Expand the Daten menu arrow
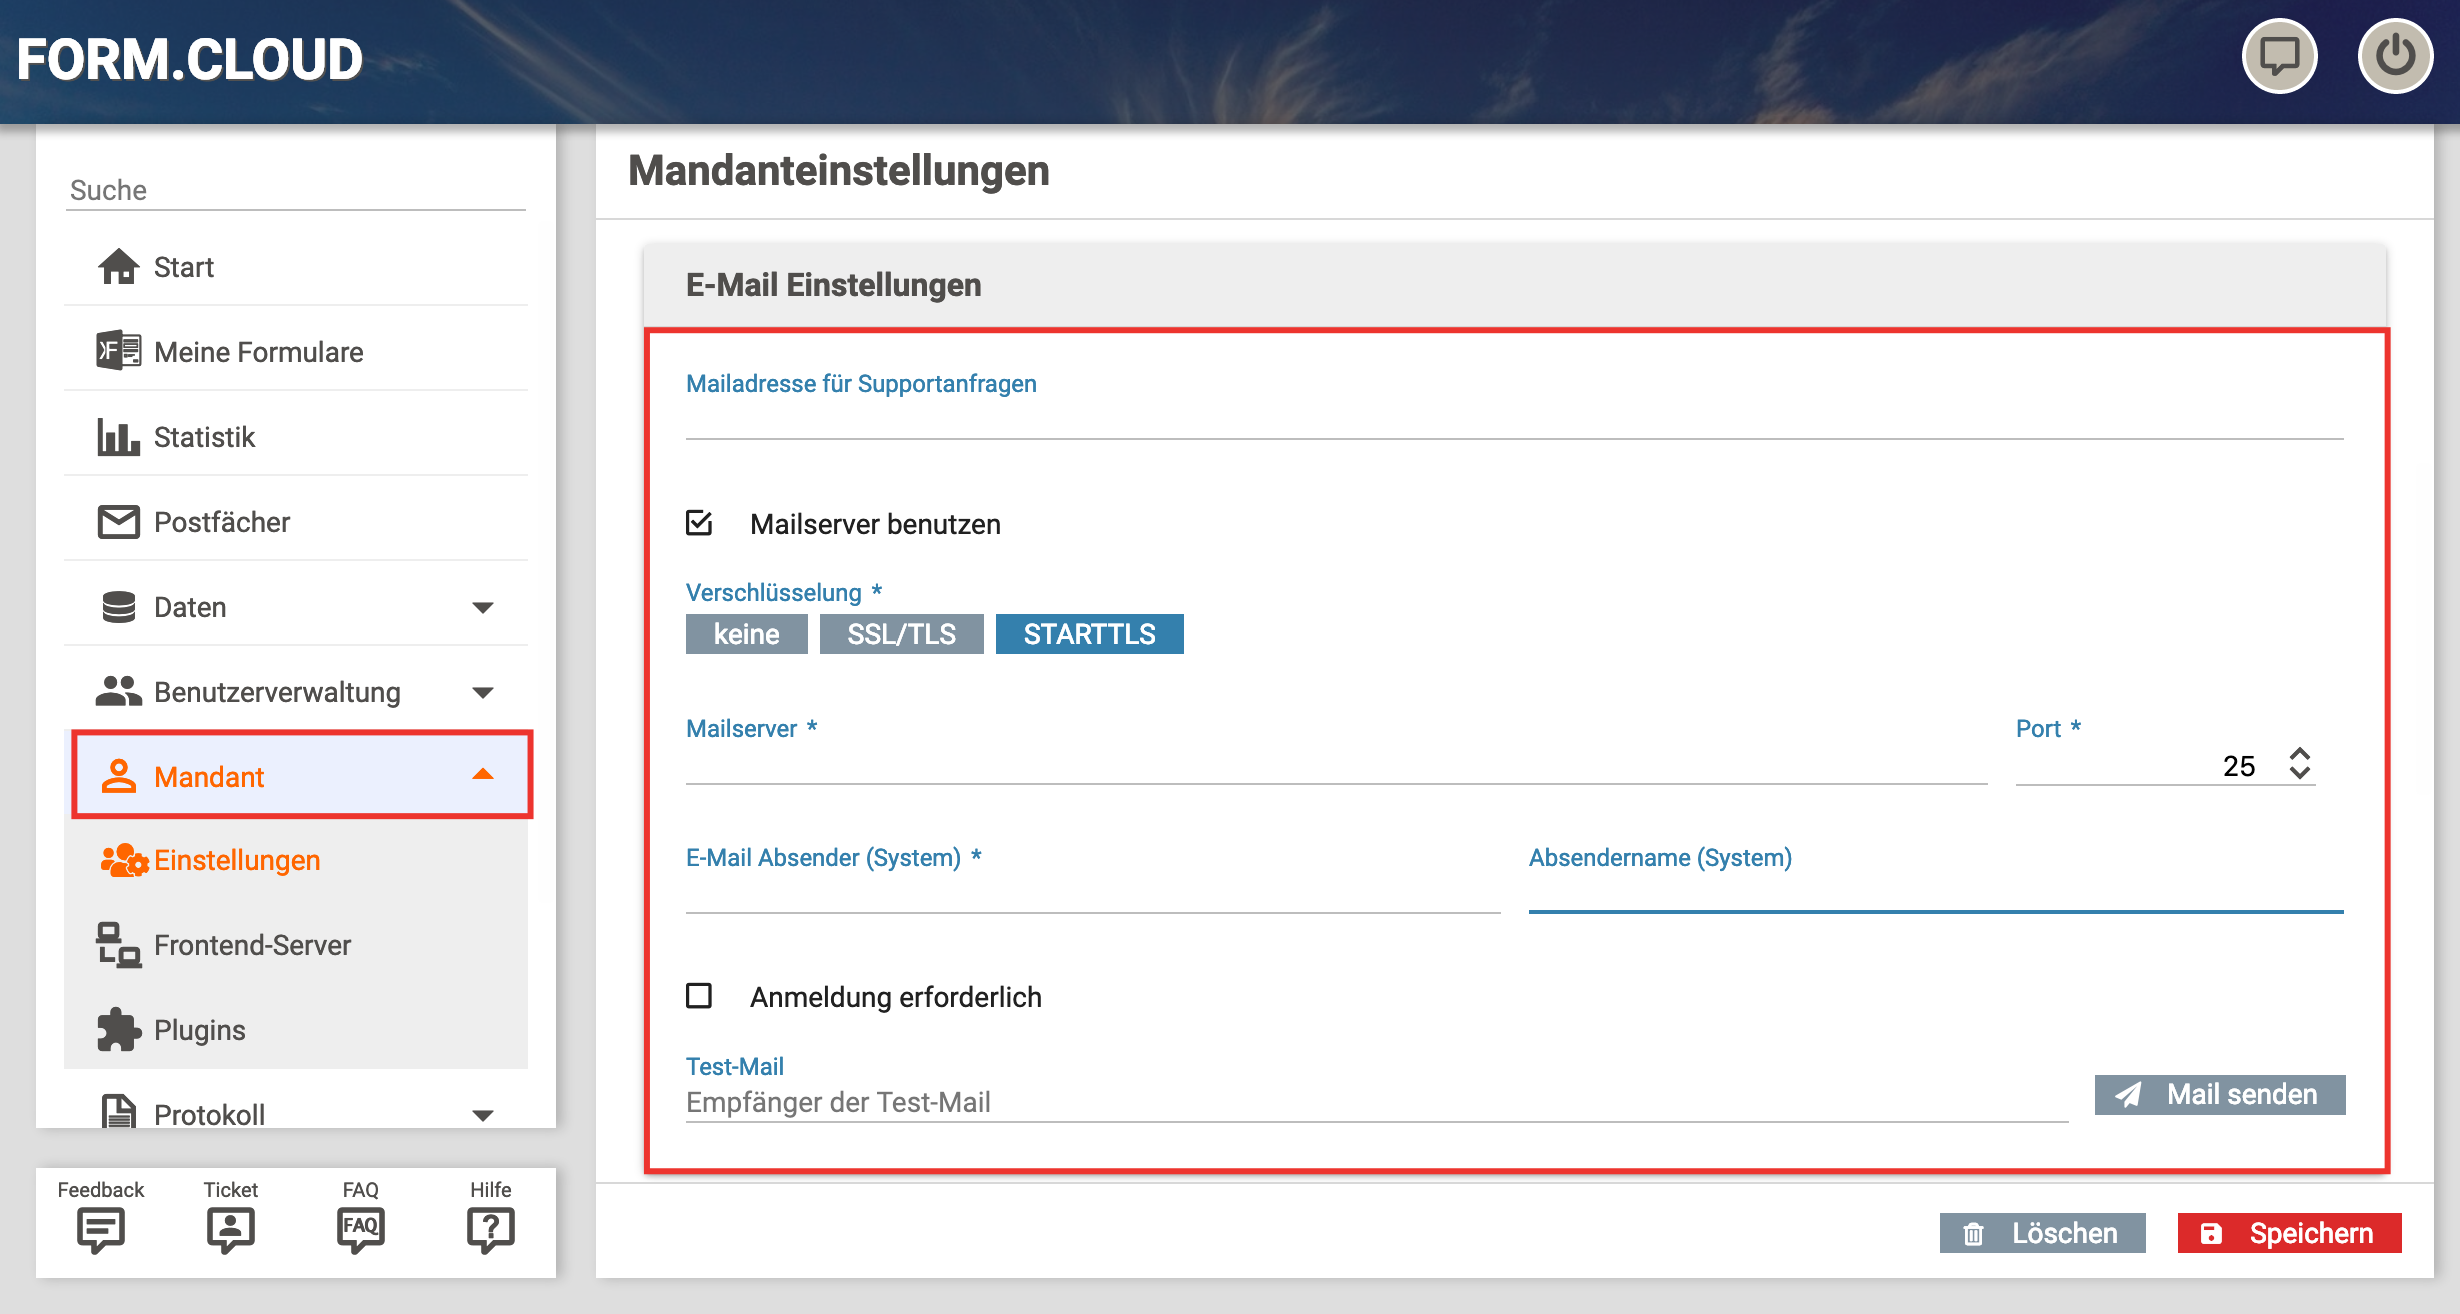Image resolution: width=2460 pixels, height=1314 pixels. (483, 607)
